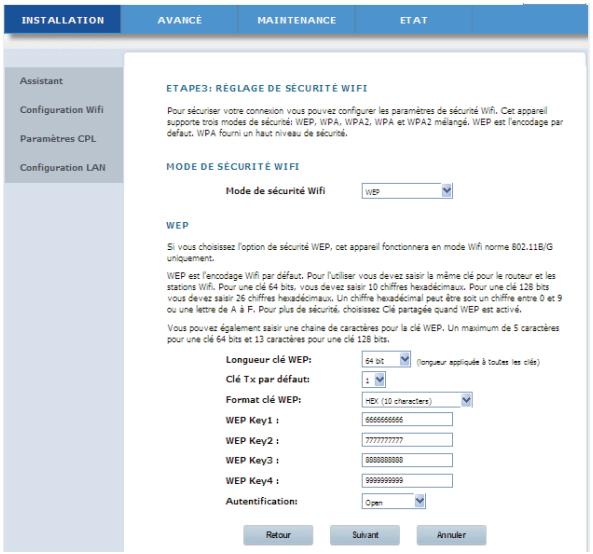Image resolution: width=593 pixels, height=554 pixels.
Task: Open Assistant in the sidebar
Action: click(41, 81)
